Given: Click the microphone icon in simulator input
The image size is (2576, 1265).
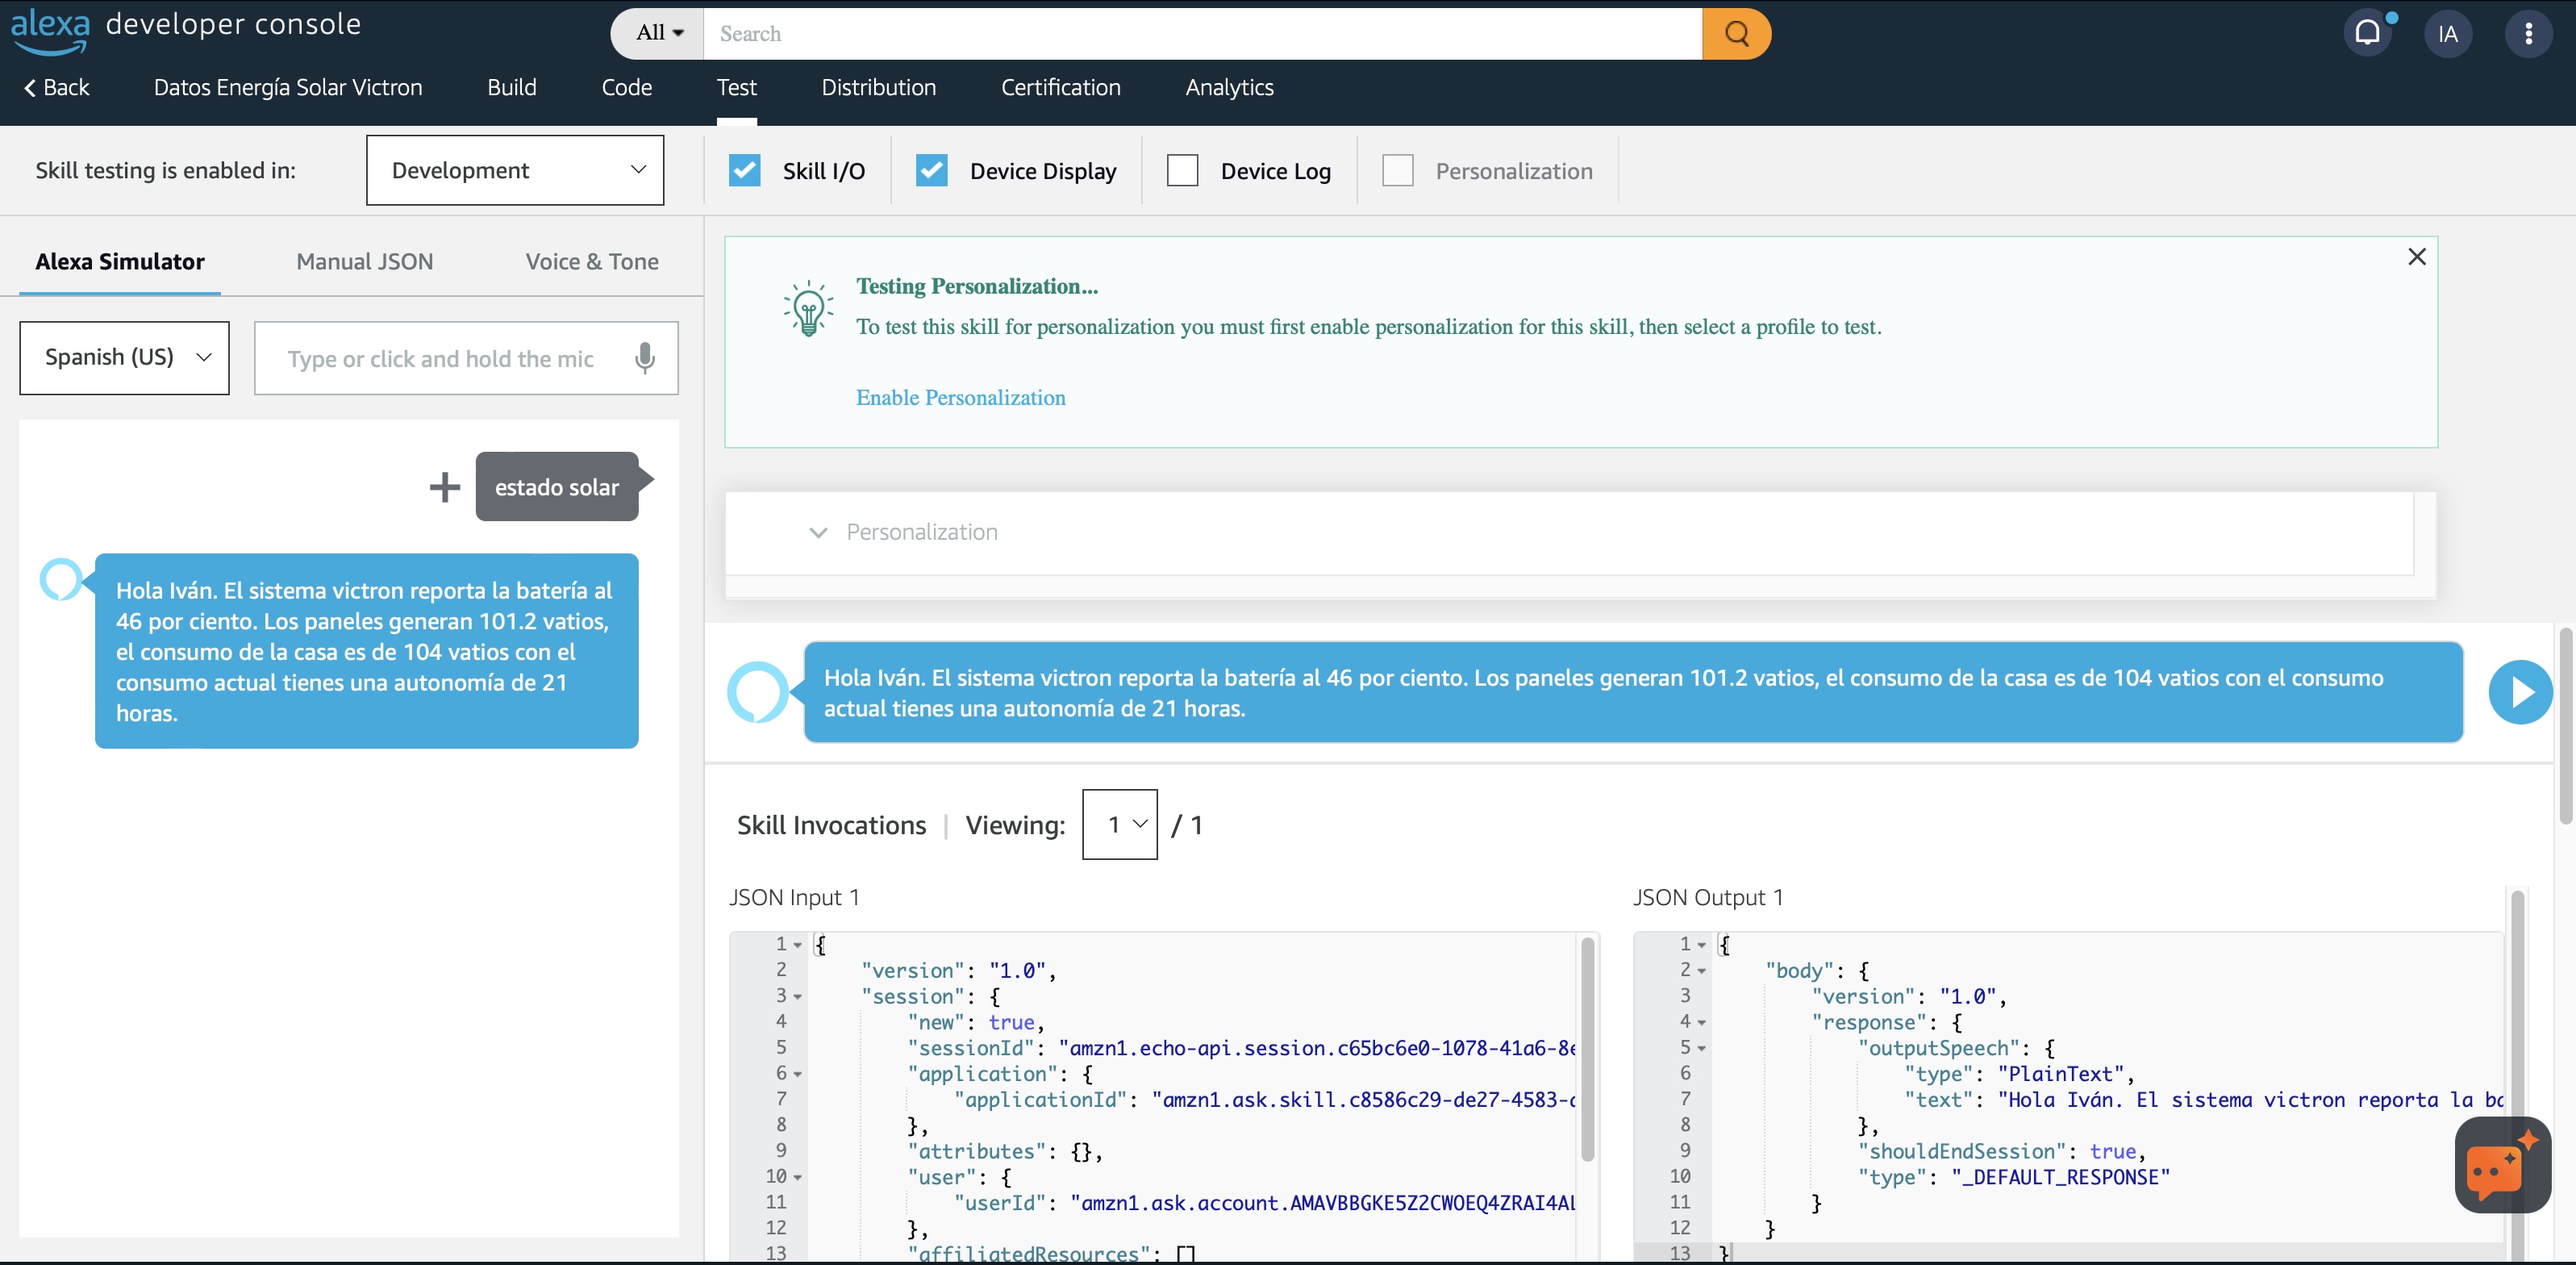Looking at the screenshot, I should [x=644, y=358].
